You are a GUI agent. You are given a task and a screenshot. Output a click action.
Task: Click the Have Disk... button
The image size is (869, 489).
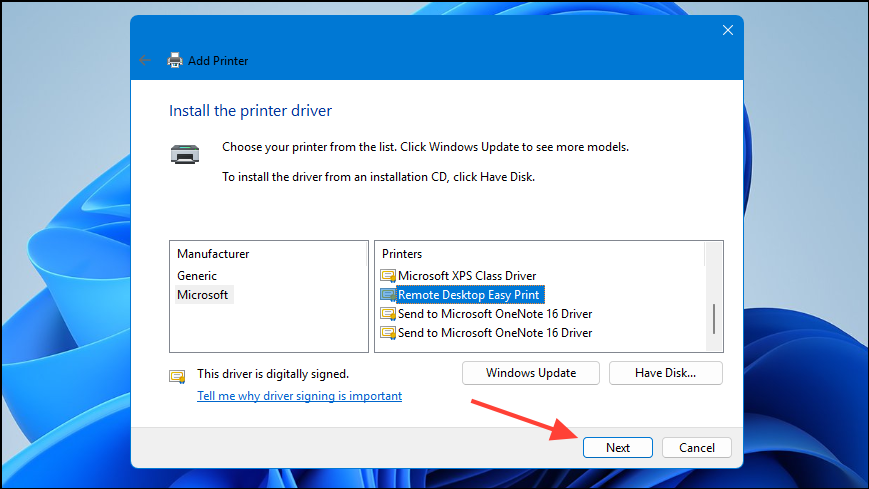pyautogui.click(x=665, y=373)
